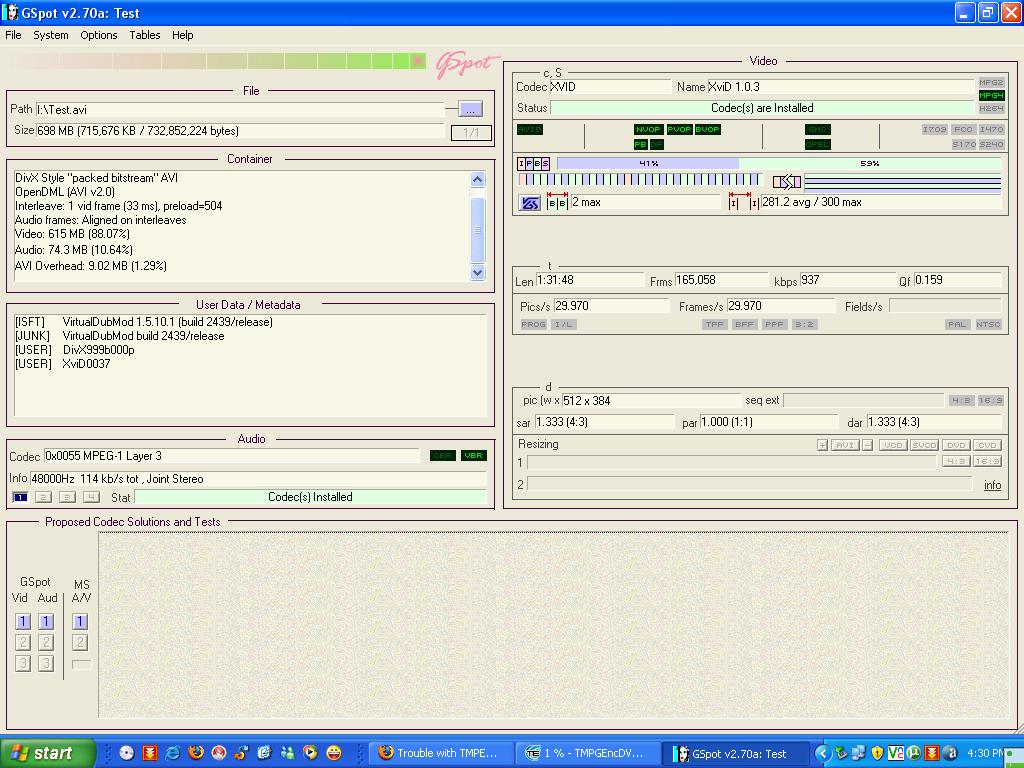Click the green gradient progress bar at top
This screenshot has width=1024, height=768.
pyautogui.click(x=216, y=61)
